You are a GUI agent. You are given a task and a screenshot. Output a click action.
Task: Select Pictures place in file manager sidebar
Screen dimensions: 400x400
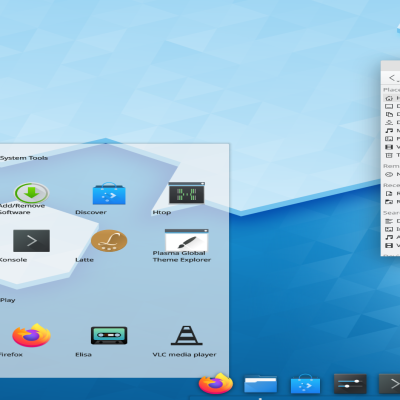[391, 139]
